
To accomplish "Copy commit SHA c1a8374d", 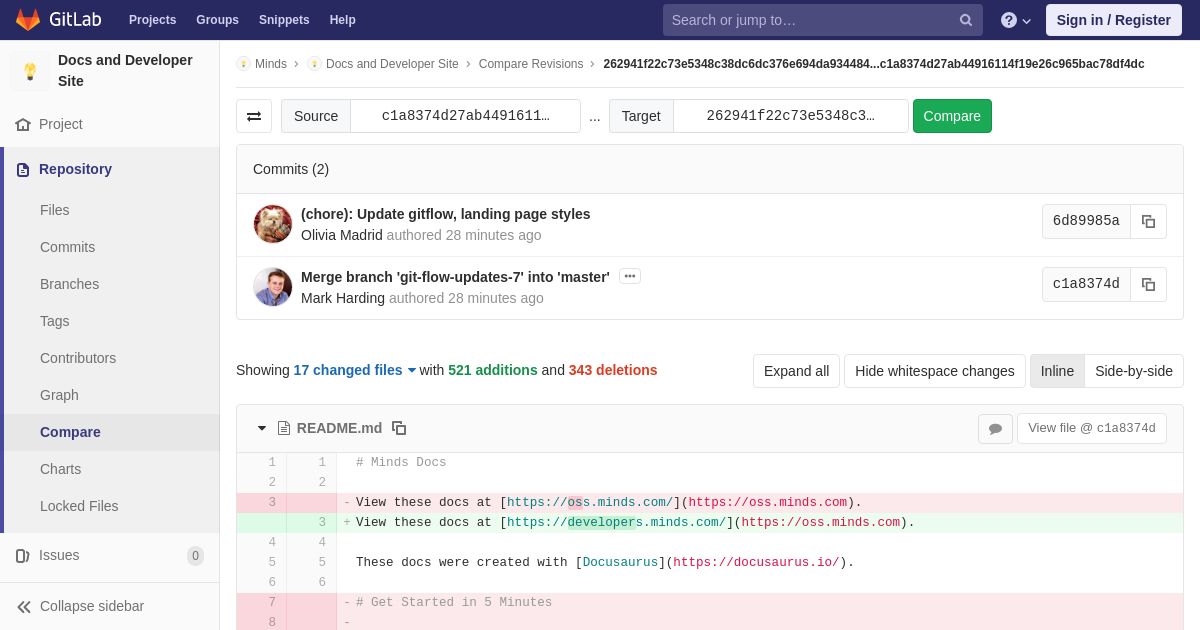I will click(x=1148, y=284).
